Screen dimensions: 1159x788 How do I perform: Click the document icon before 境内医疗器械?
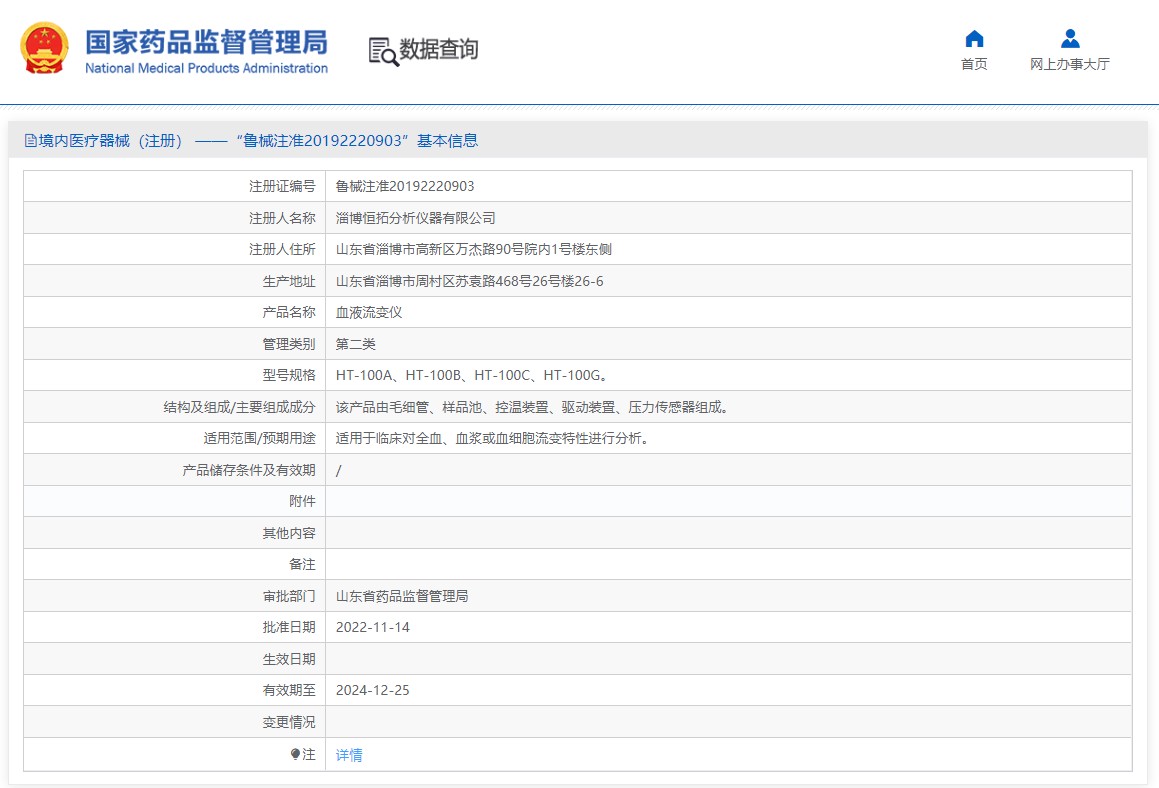pyautogui.click(x=30, y=140)
